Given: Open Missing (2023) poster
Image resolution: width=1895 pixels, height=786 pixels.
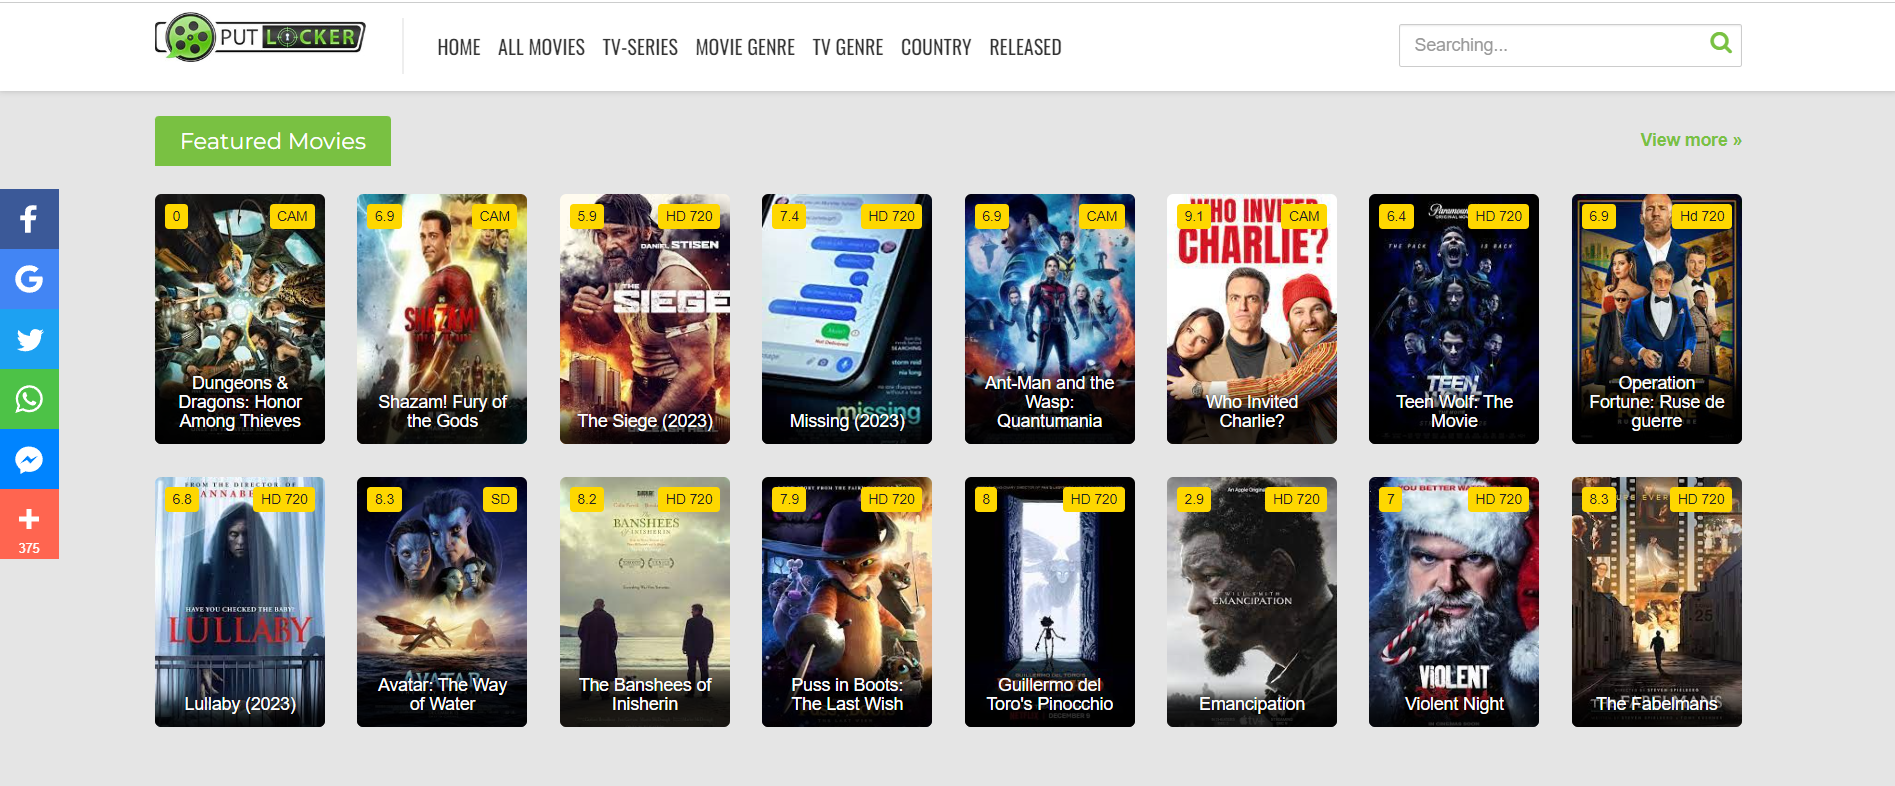Looking at the screenshot, I should (847, 319).
